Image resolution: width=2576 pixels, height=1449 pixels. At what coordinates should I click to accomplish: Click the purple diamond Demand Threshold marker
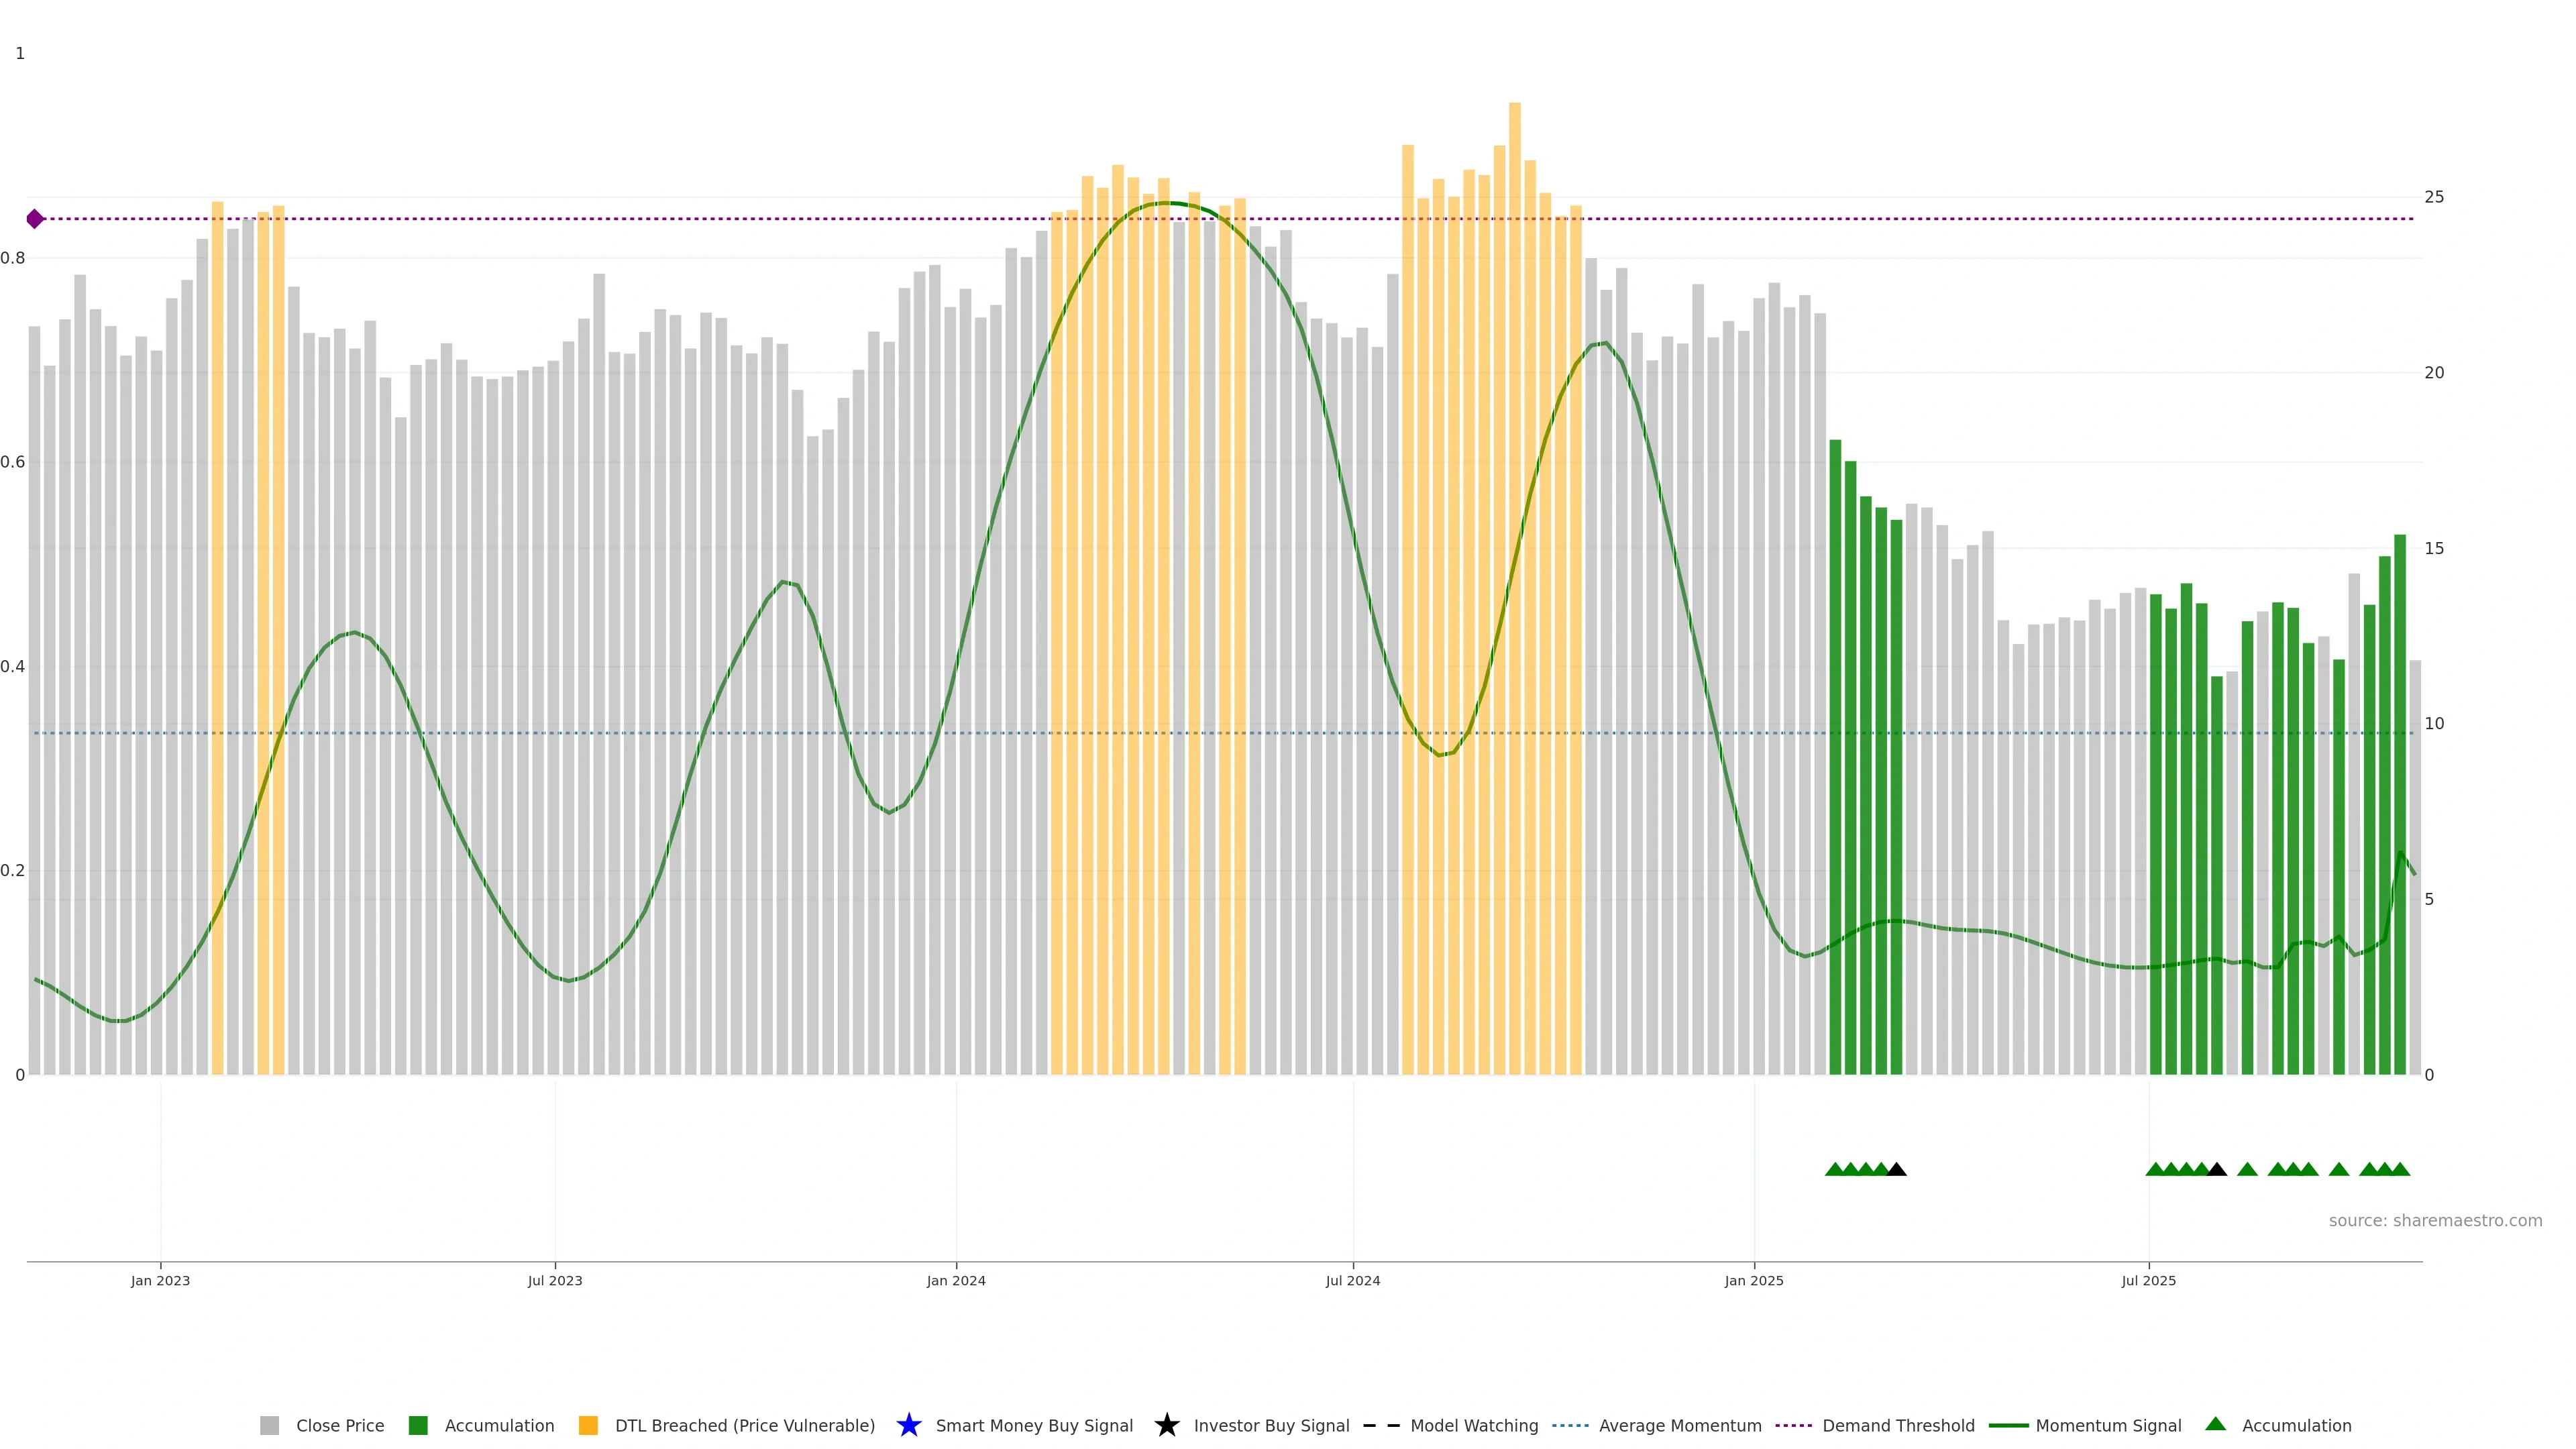coord(35,219)
